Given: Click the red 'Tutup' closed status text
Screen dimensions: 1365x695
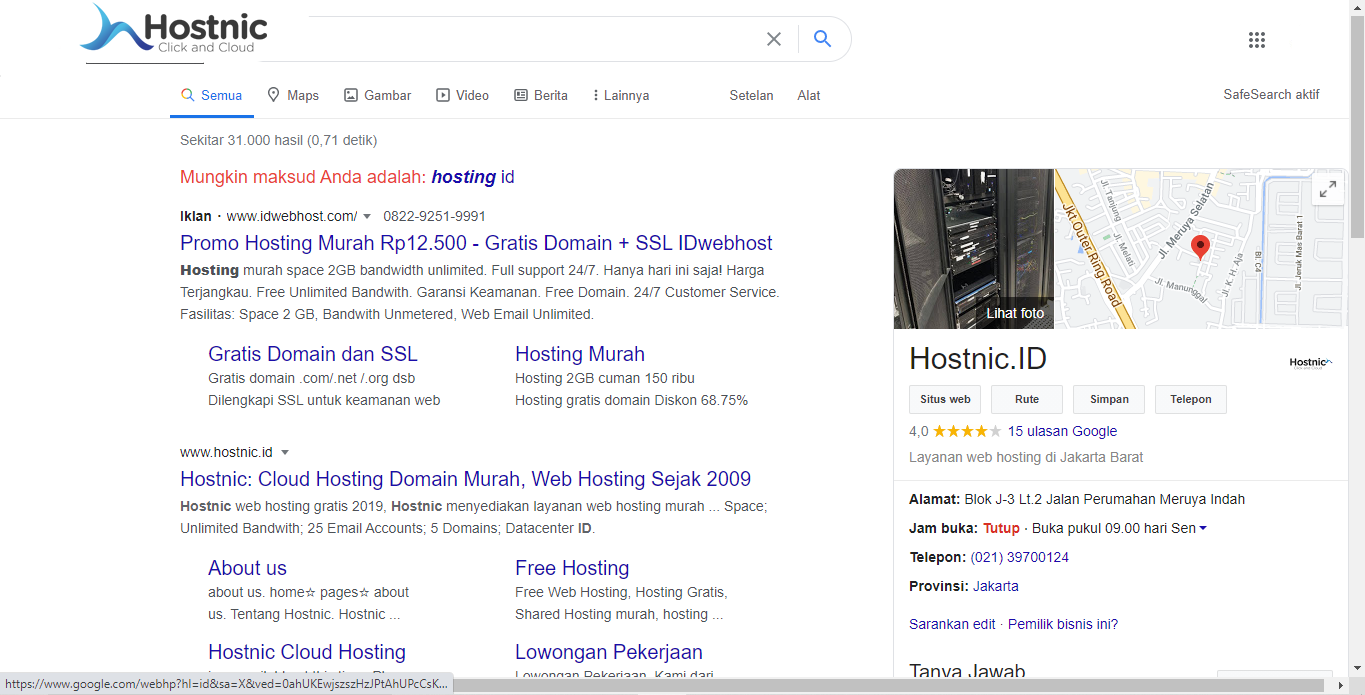Looking at the screenshot, I should (1001, 529).
